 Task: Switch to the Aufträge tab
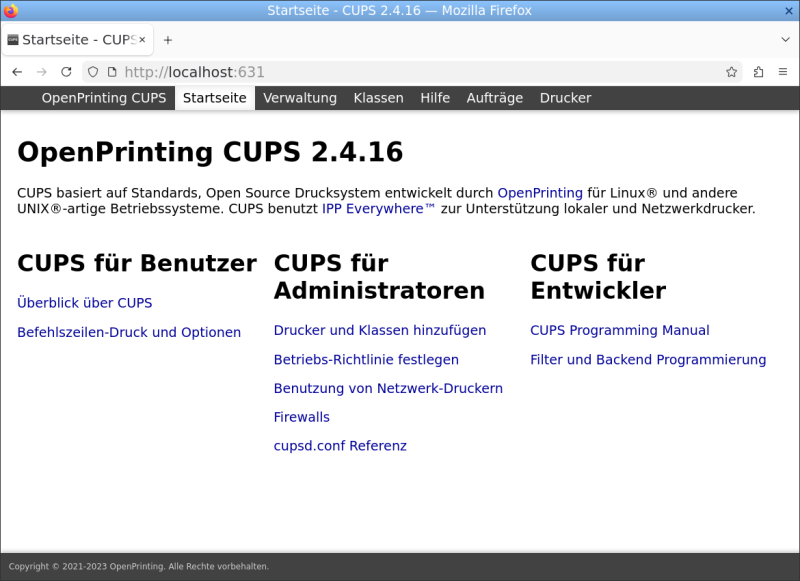pos(494,98)
